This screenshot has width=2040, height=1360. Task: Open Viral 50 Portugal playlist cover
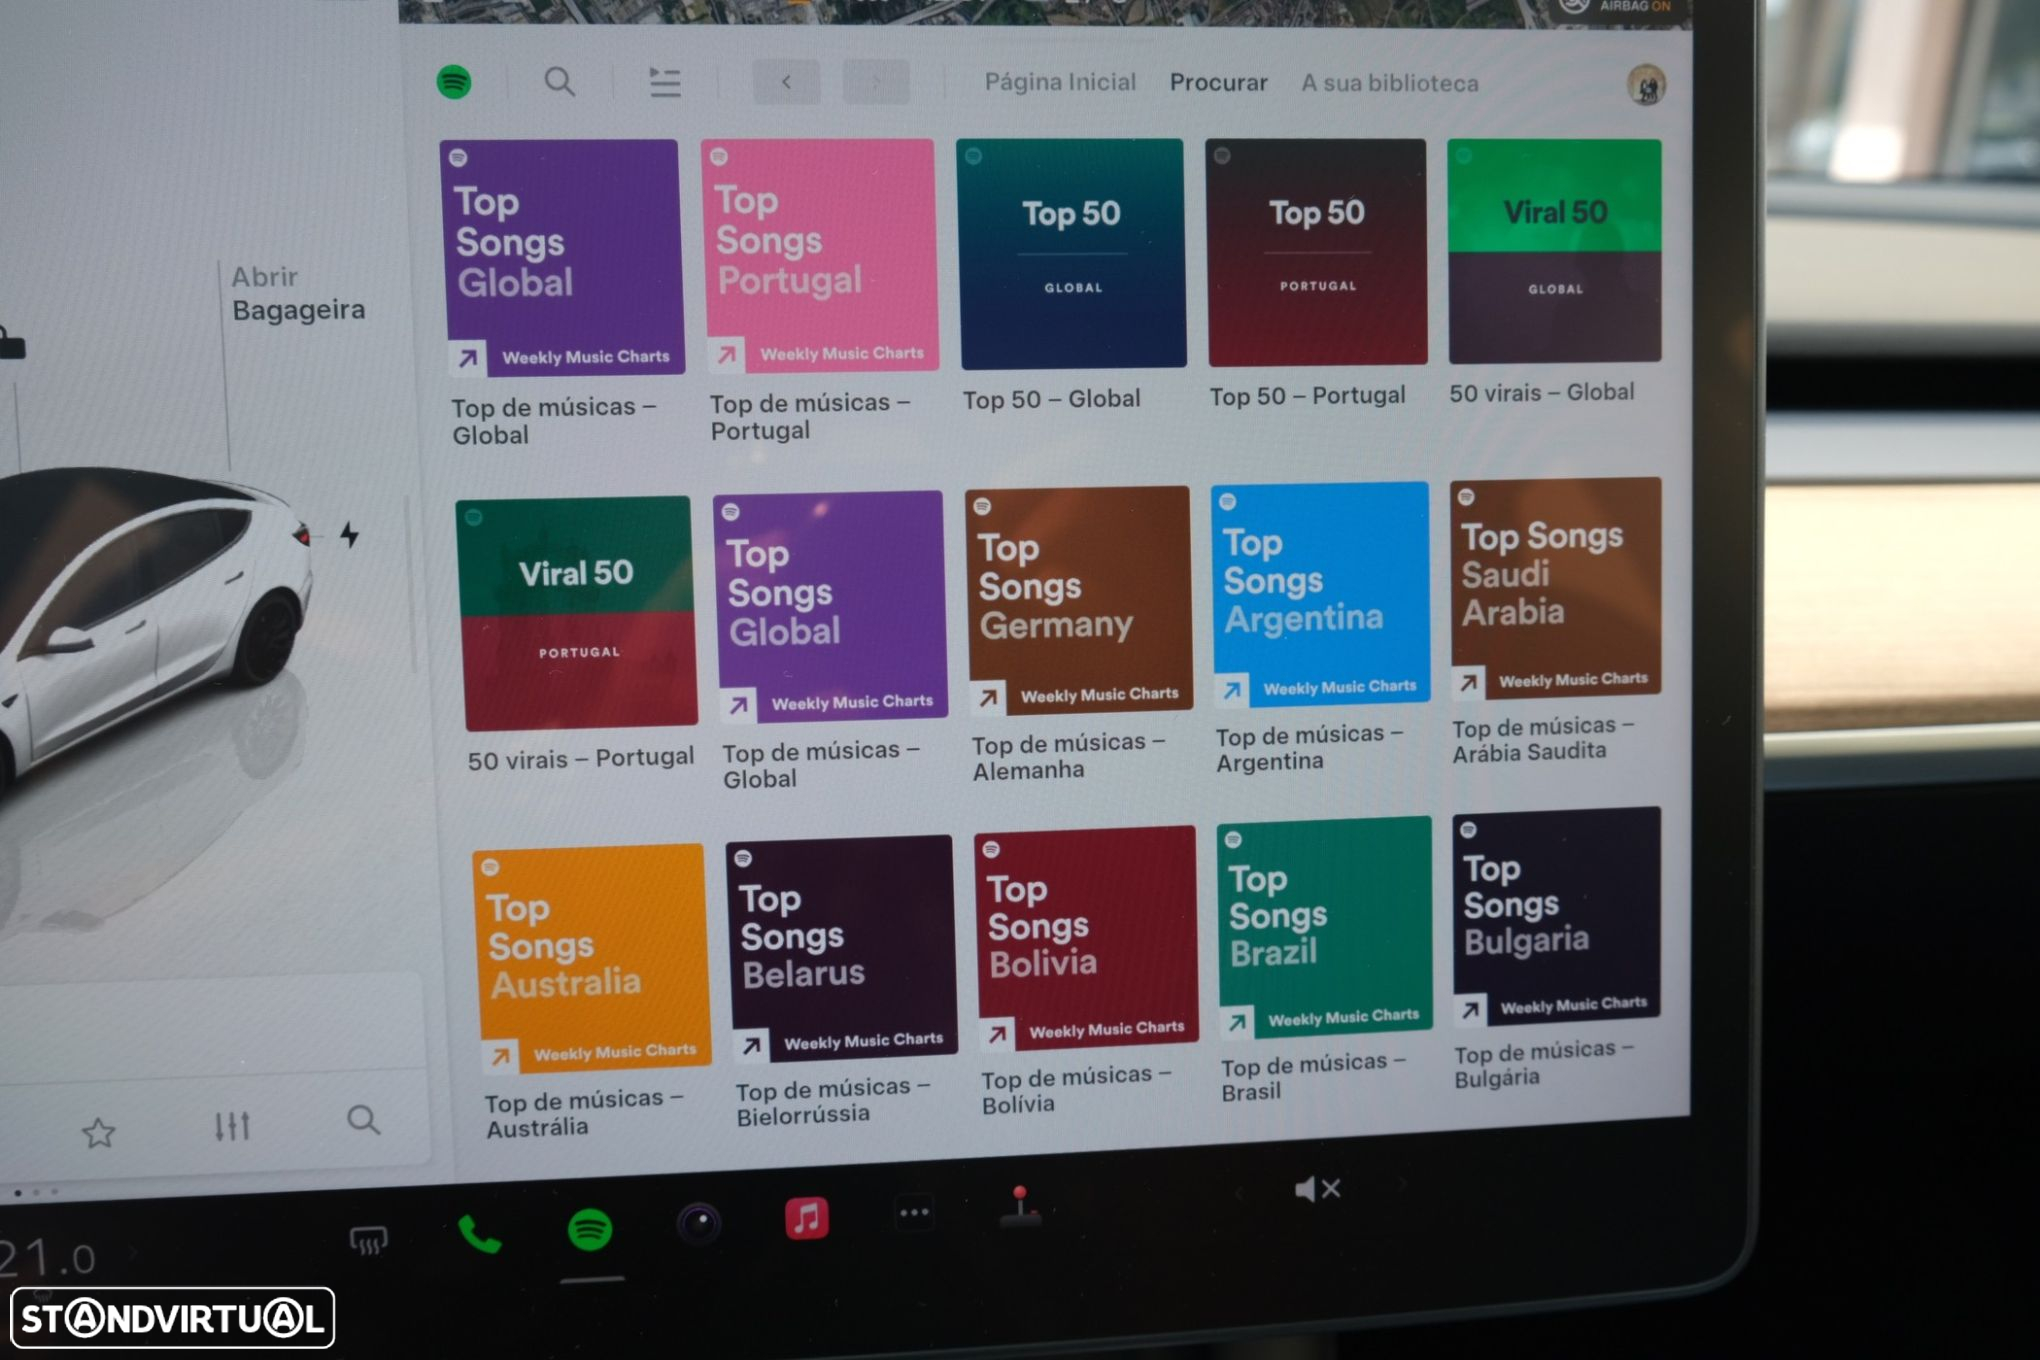point(577,613)
